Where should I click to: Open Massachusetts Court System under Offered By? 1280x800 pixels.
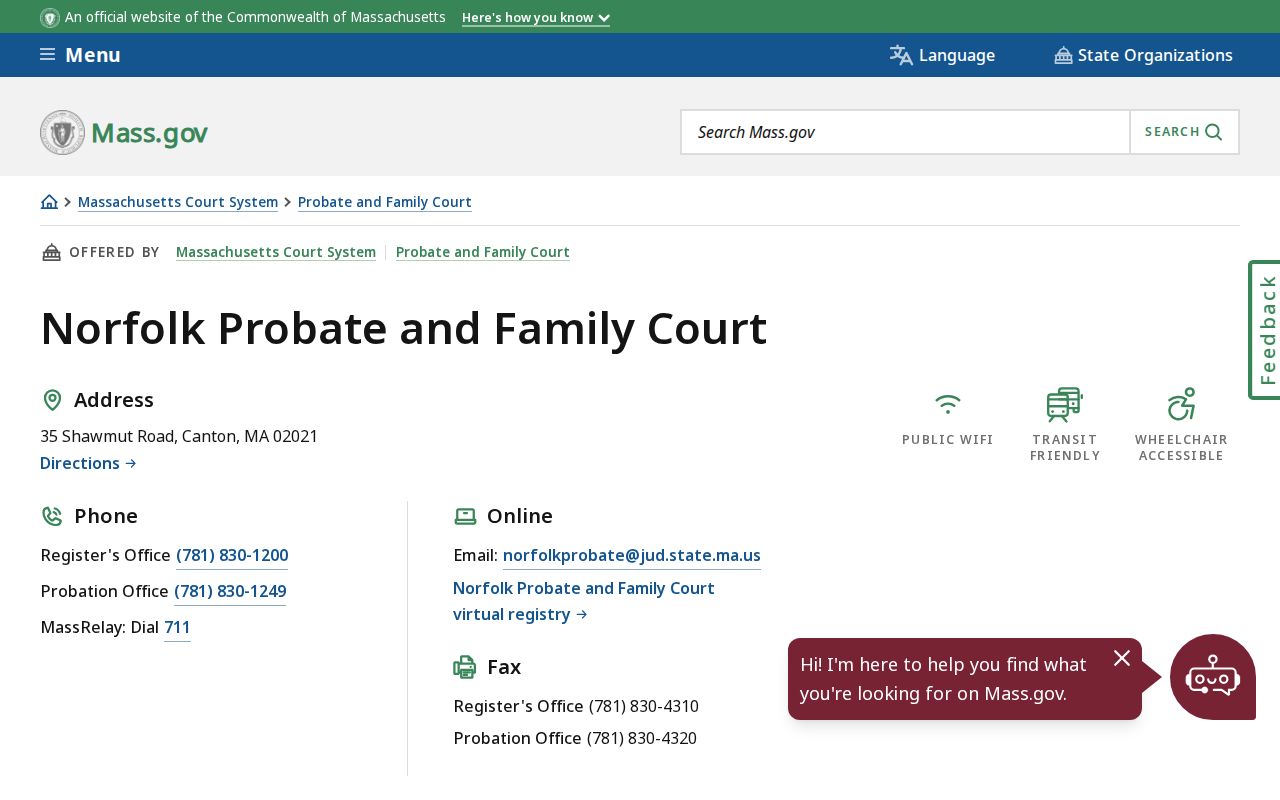tap(276, 252)
